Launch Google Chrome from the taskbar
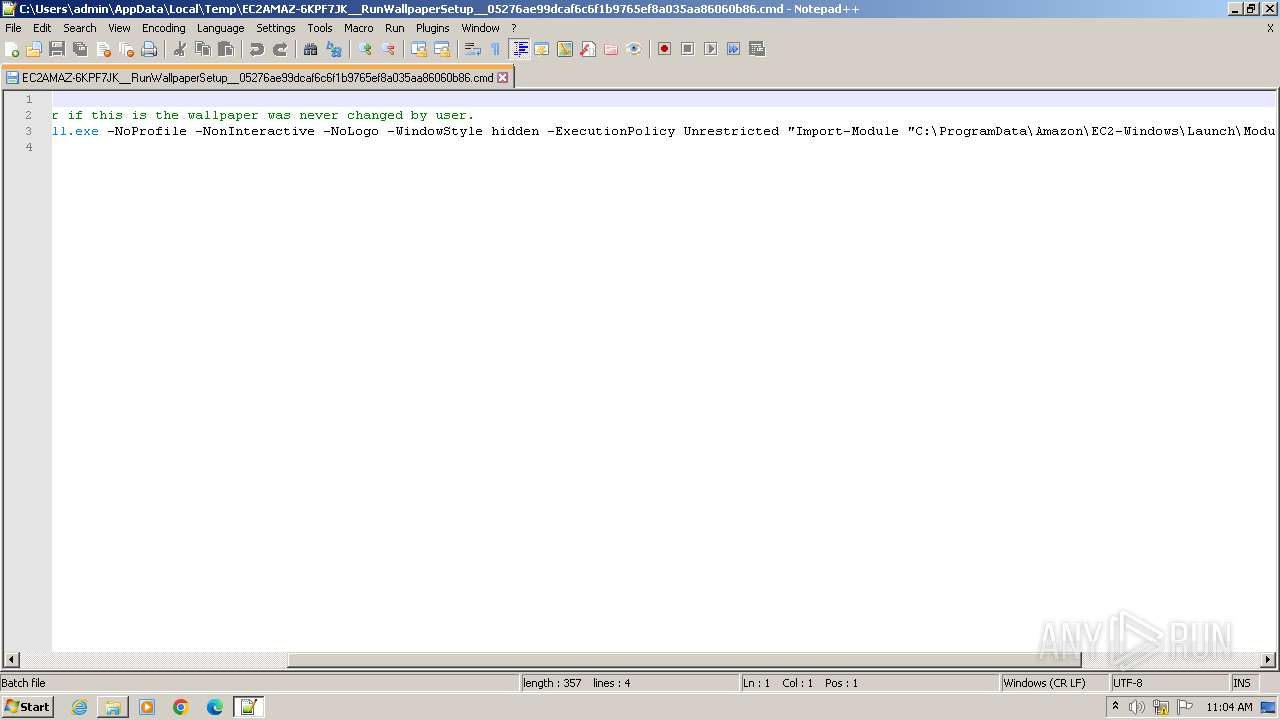The width and height of the screenshot is (1280, 720). click(181, 707)
